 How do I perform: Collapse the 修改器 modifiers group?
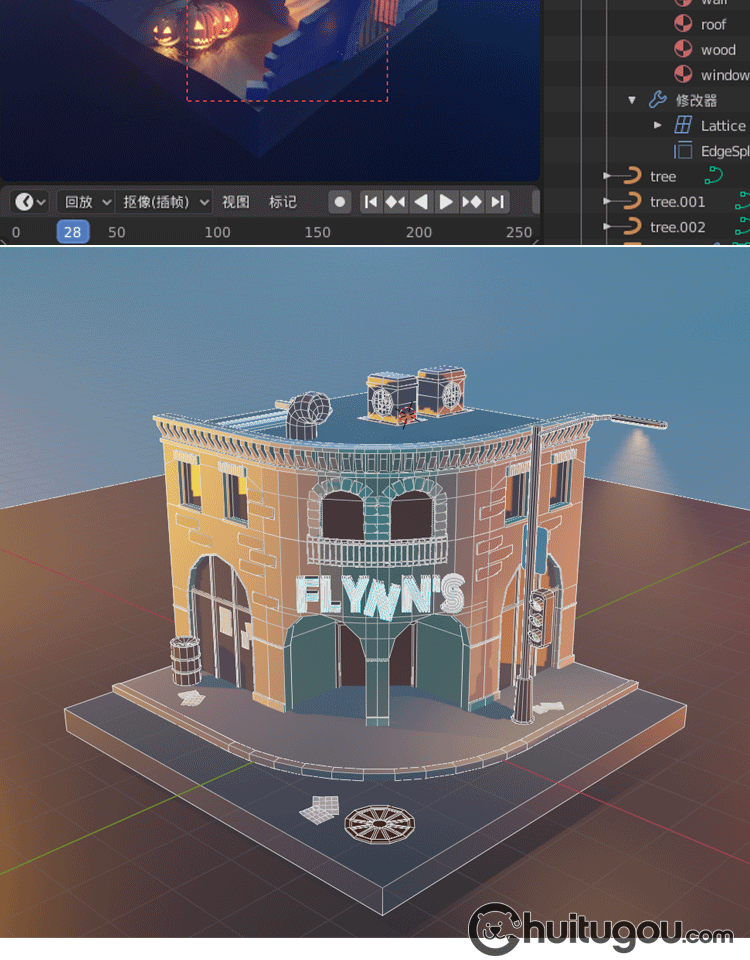[x=632, y=100]
